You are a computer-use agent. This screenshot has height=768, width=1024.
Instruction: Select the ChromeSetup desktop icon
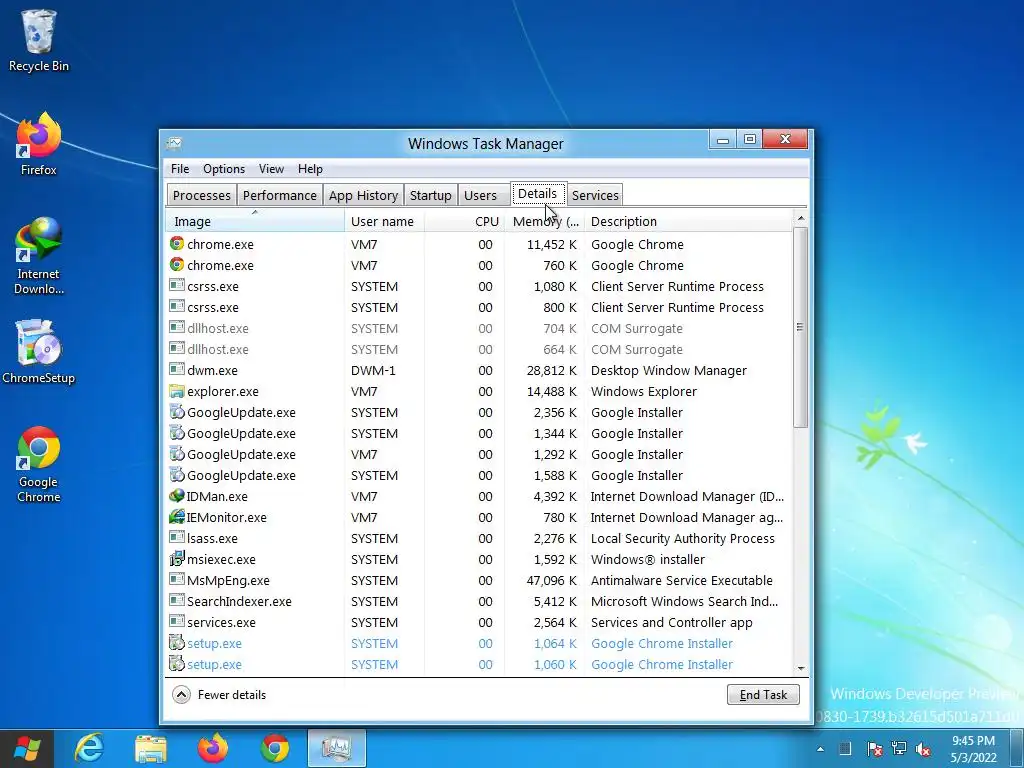click(x=39, y=351)
